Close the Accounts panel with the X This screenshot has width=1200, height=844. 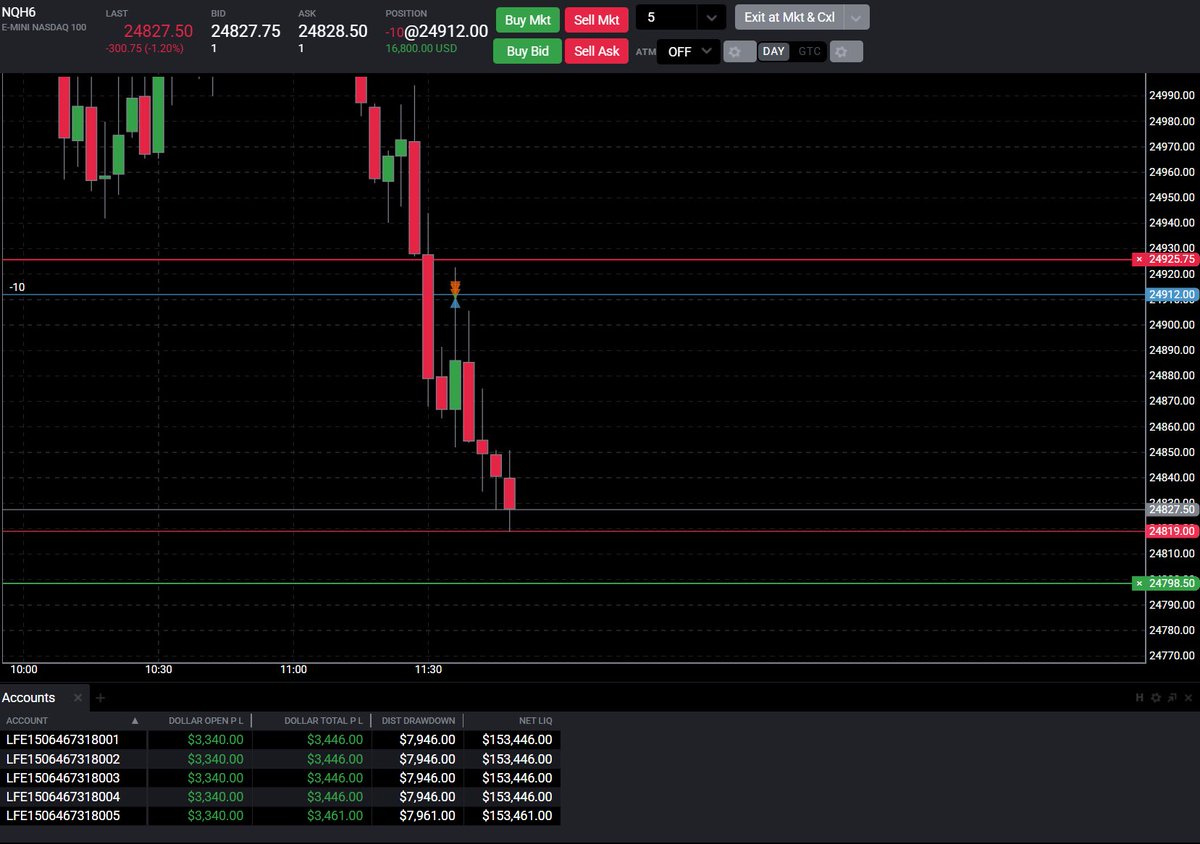point(1187,698)
